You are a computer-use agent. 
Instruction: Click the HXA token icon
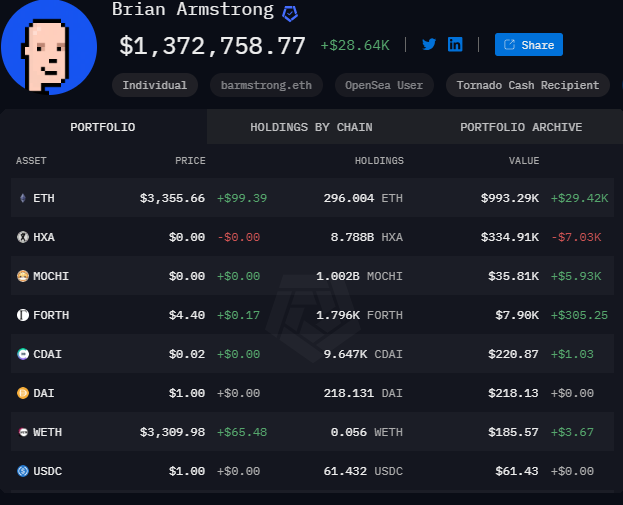[x=23, y=237]
